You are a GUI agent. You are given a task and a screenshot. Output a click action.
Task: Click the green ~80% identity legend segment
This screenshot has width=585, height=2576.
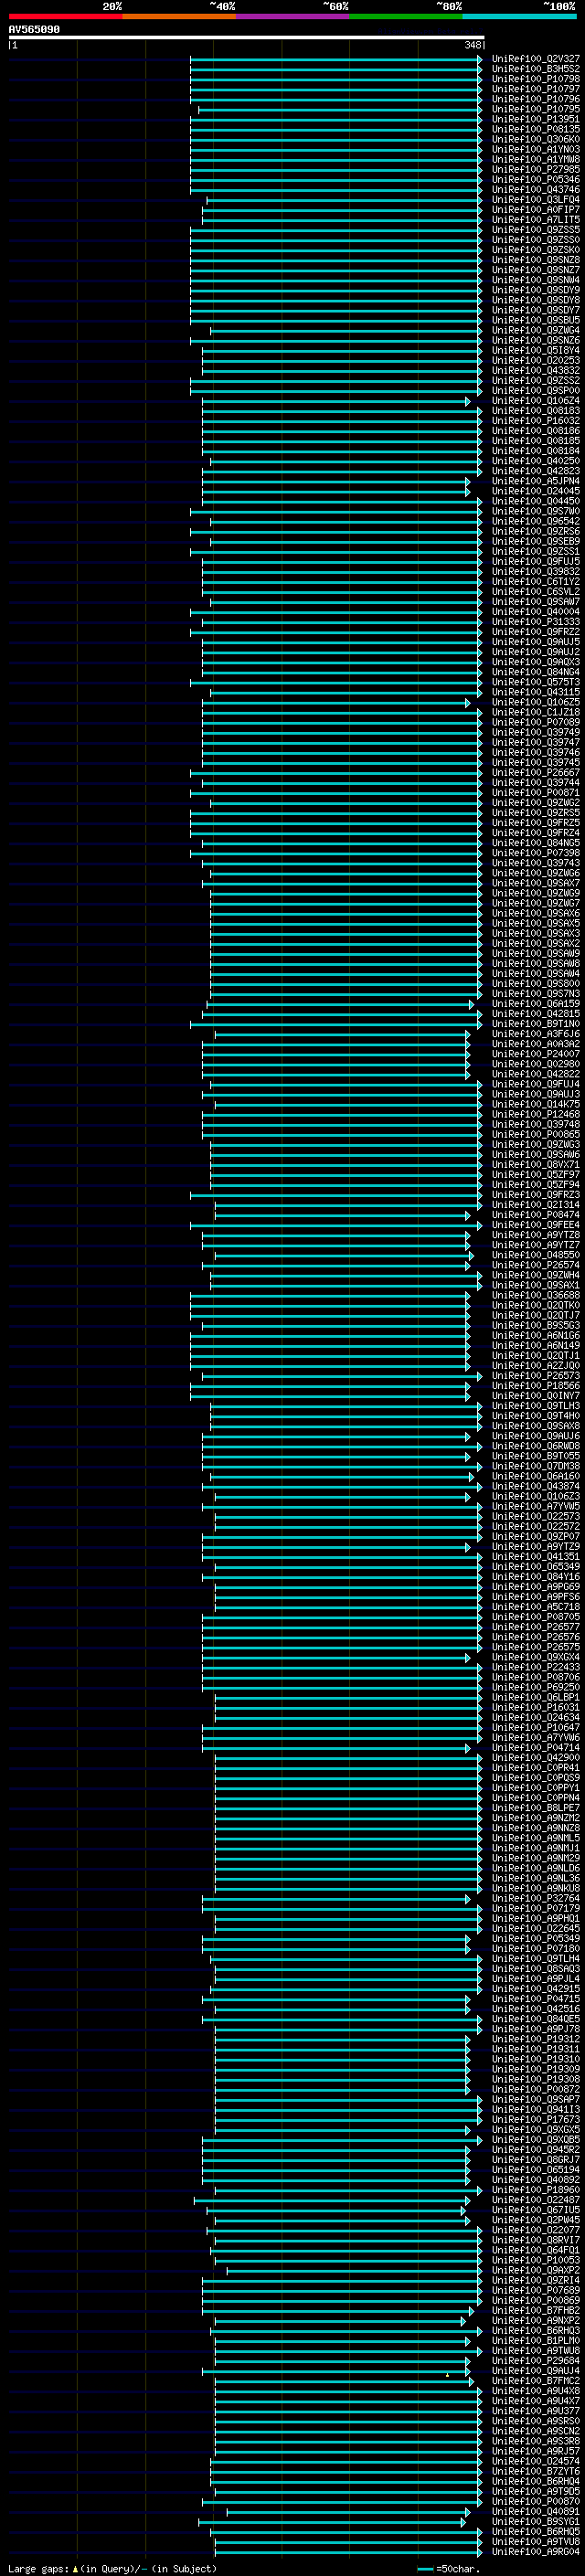tap(406, 16)
